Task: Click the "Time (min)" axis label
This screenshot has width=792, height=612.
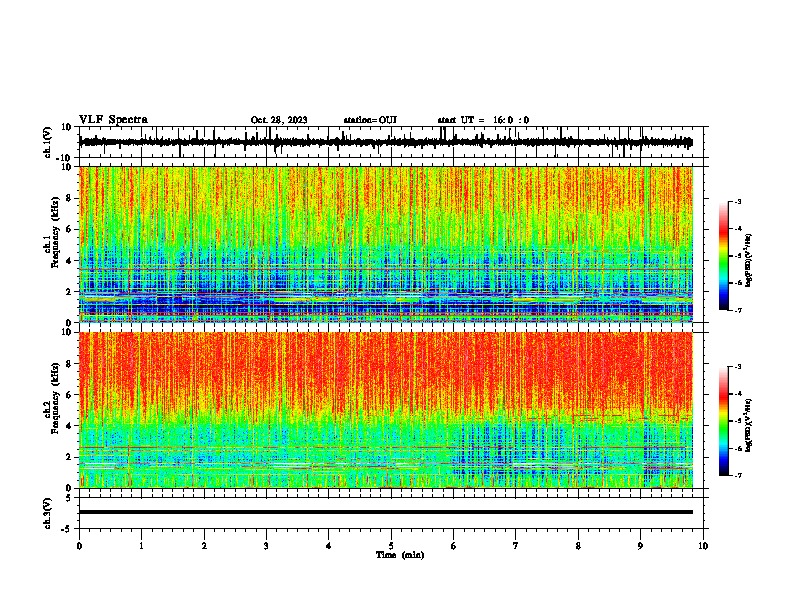Action: [x=400, y=555]
